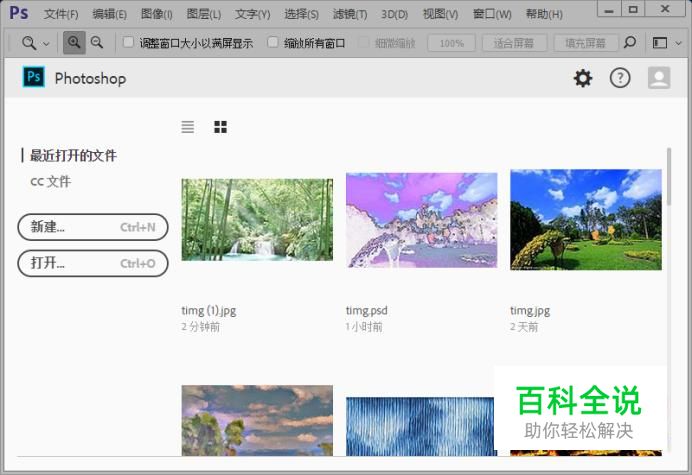Click the 适合屏幕 button
Viewport: 692px width, 475px height.
pyautogui.click(x=514, y=43)
